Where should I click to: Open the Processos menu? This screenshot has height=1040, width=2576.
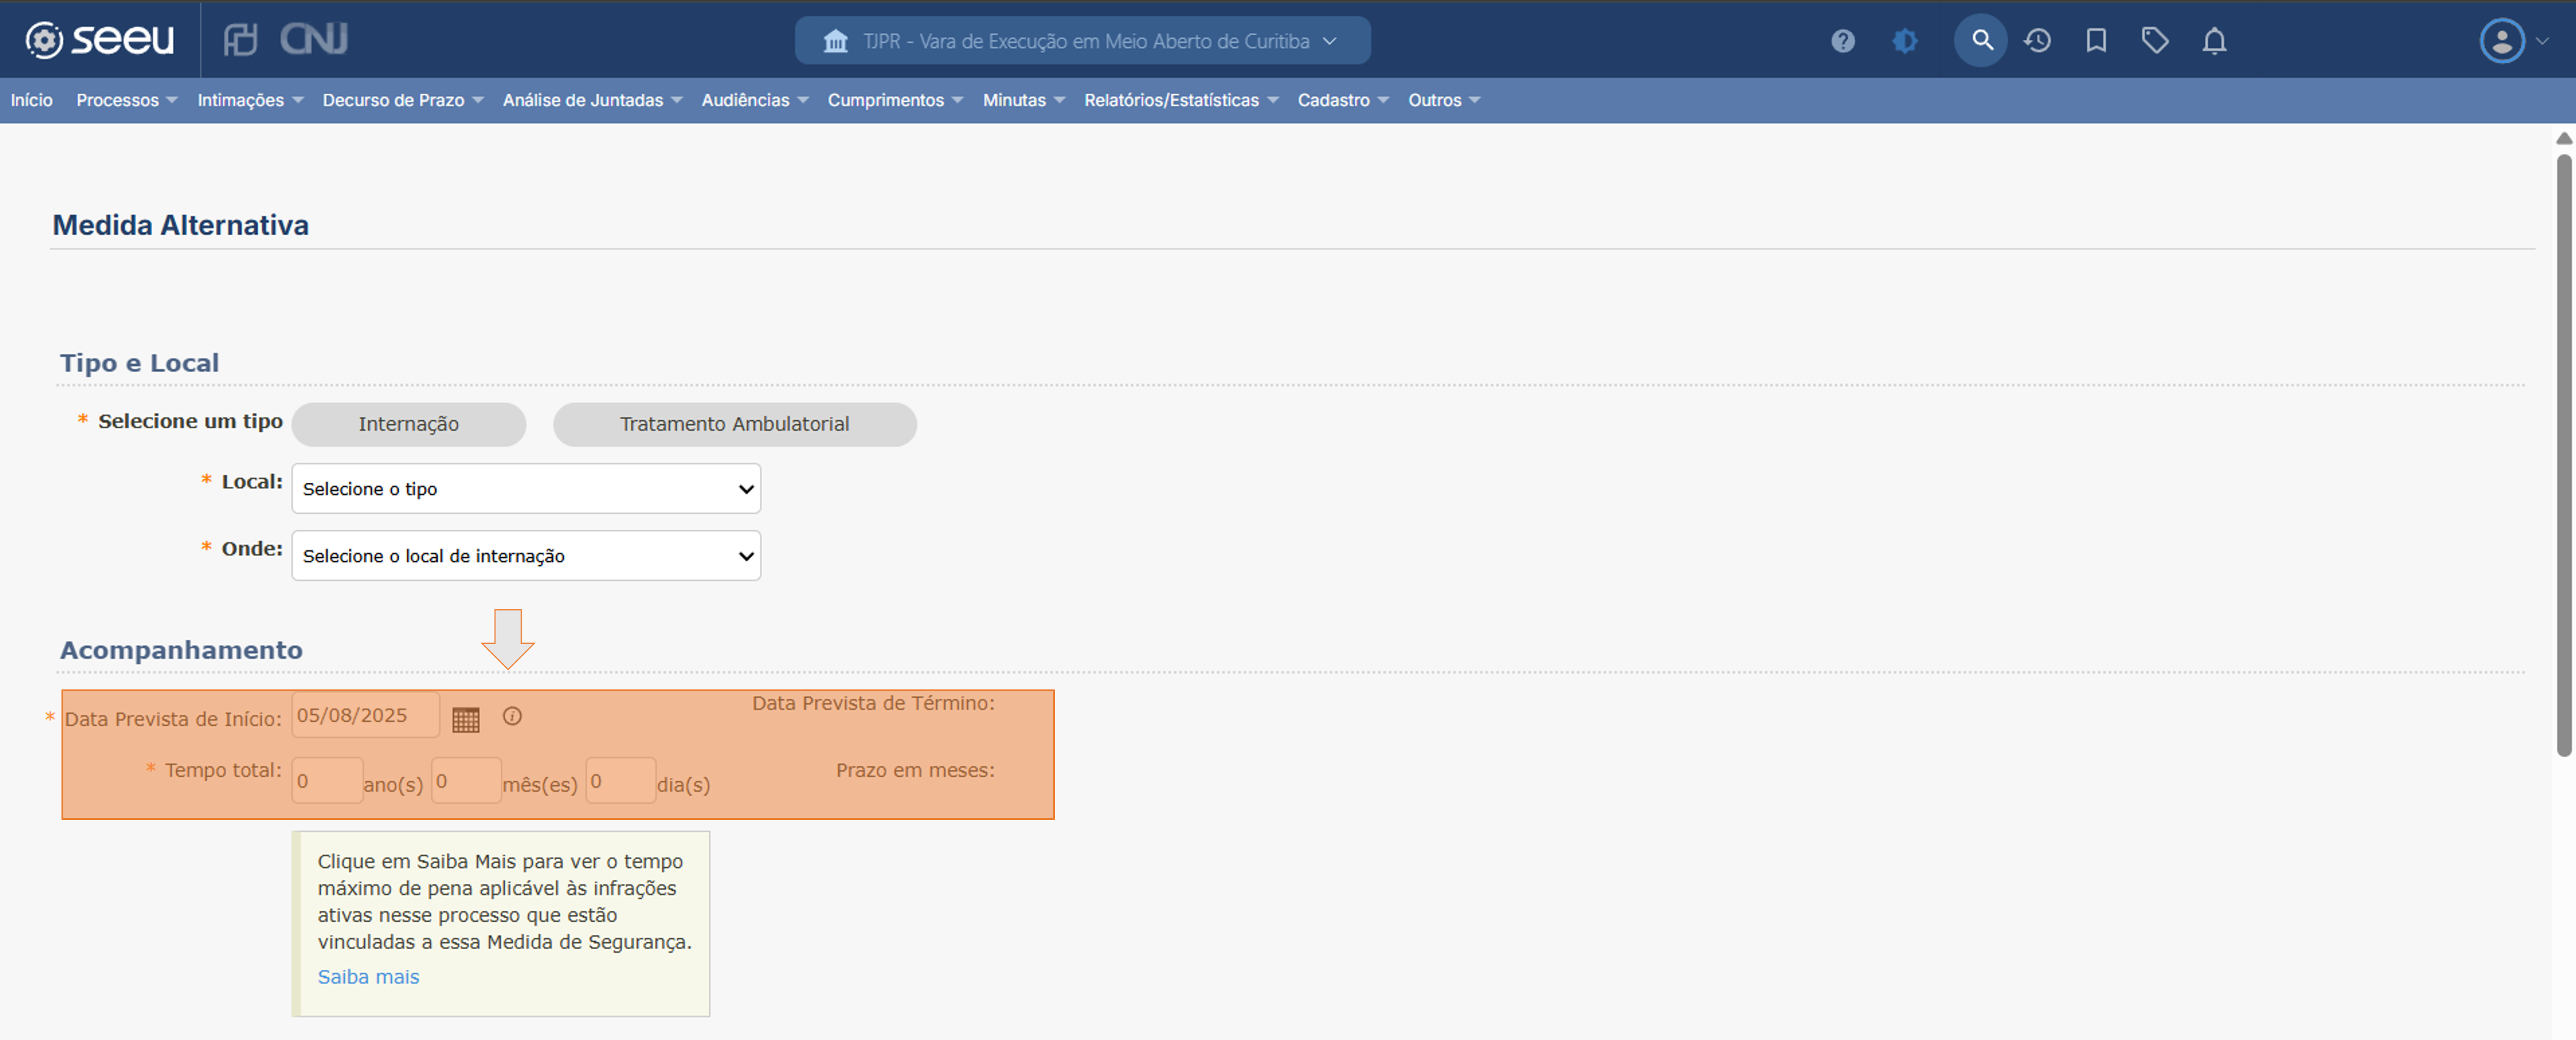(126, 100)
